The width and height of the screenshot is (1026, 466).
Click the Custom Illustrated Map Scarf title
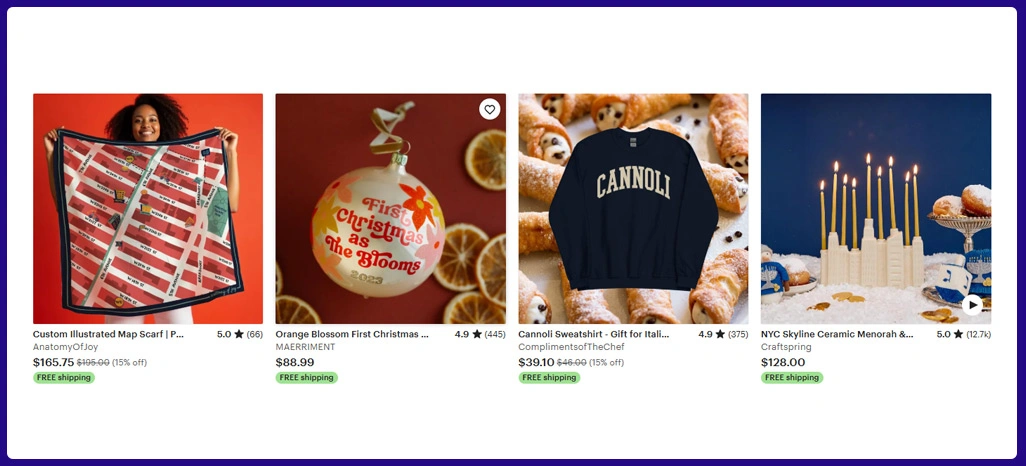109,334
